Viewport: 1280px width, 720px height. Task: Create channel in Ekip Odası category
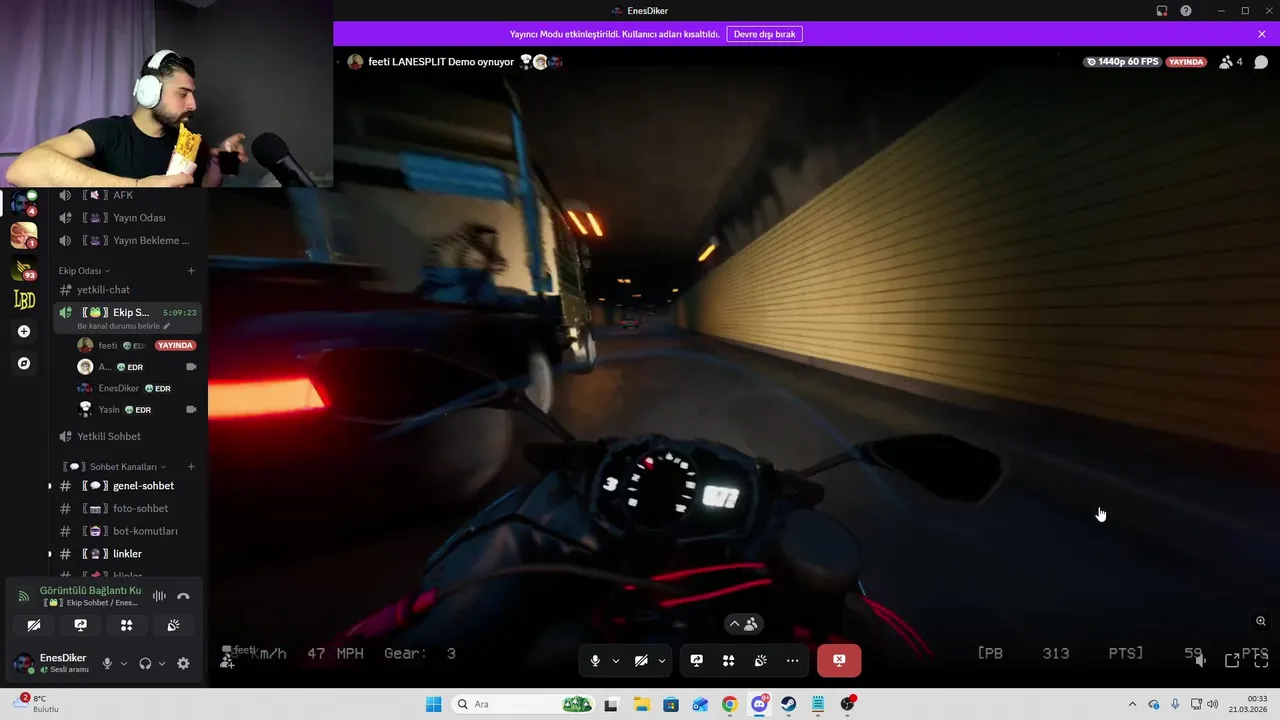191,271
